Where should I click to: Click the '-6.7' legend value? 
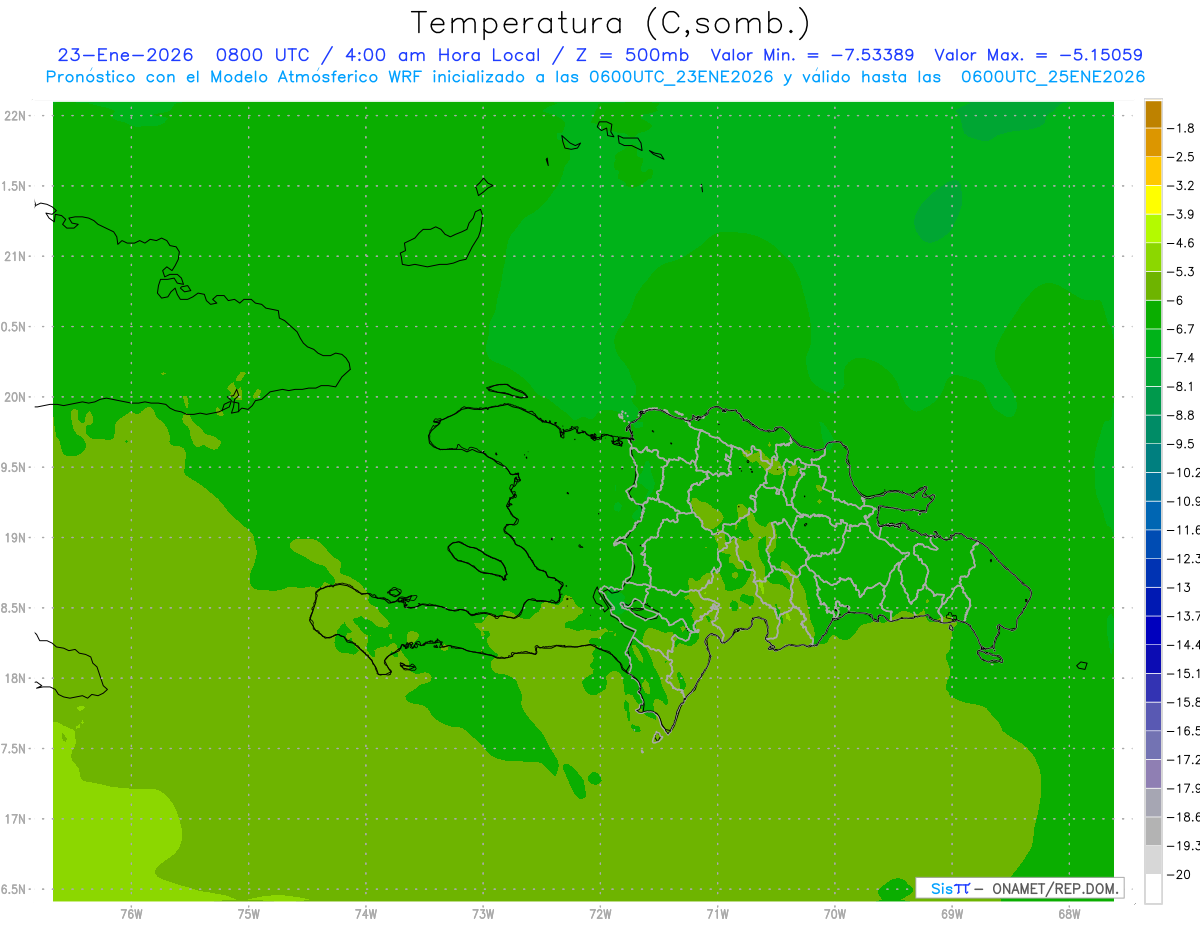[x=1182, y=329]
